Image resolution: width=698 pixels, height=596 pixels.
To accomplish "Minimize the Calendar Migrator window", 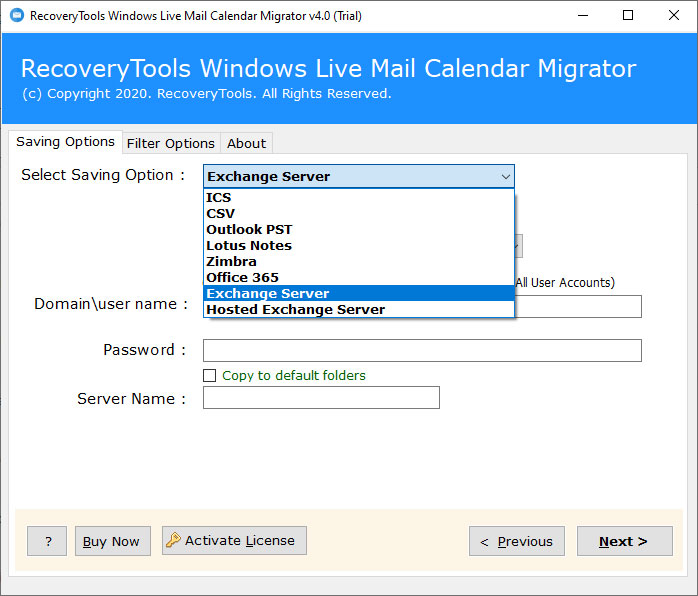I will [583, 16].
